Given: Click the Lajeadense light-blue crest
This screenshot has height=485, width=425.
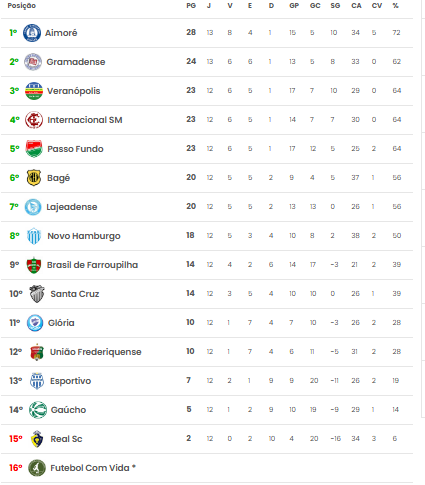Looking at the screenshot, I should 33,207.
